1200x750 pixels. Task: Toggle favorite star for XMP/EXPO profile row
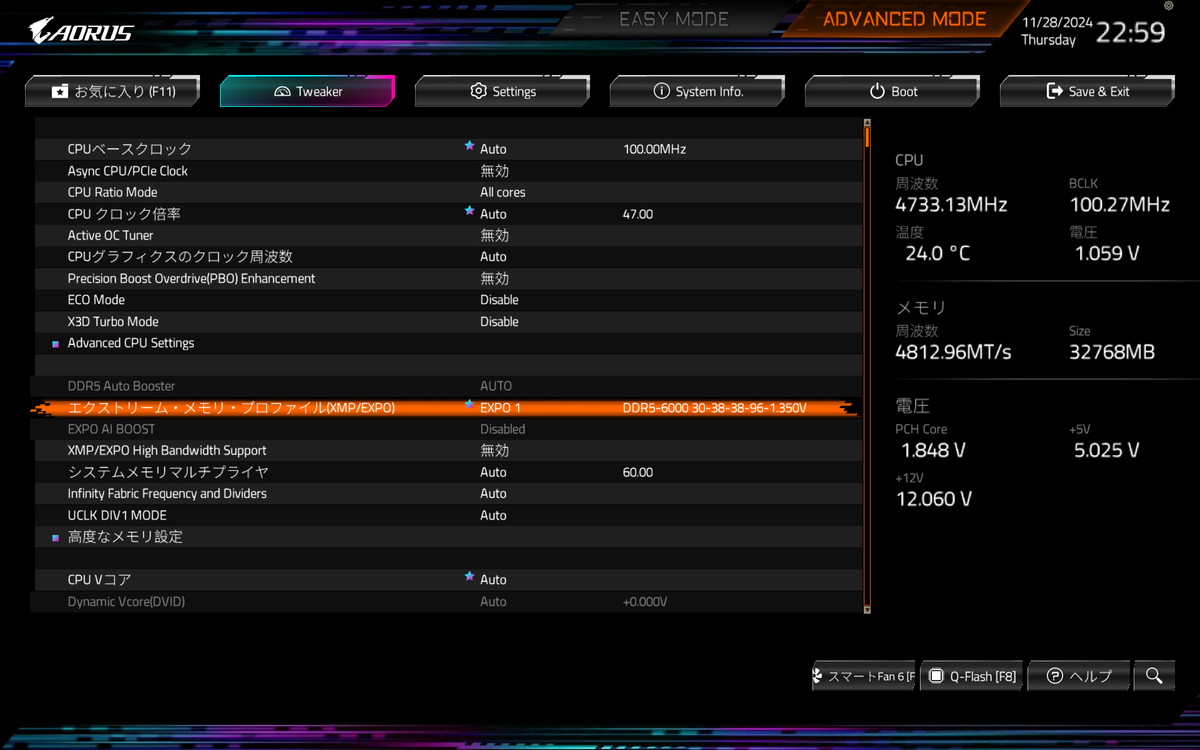click(x=469, y=406)
